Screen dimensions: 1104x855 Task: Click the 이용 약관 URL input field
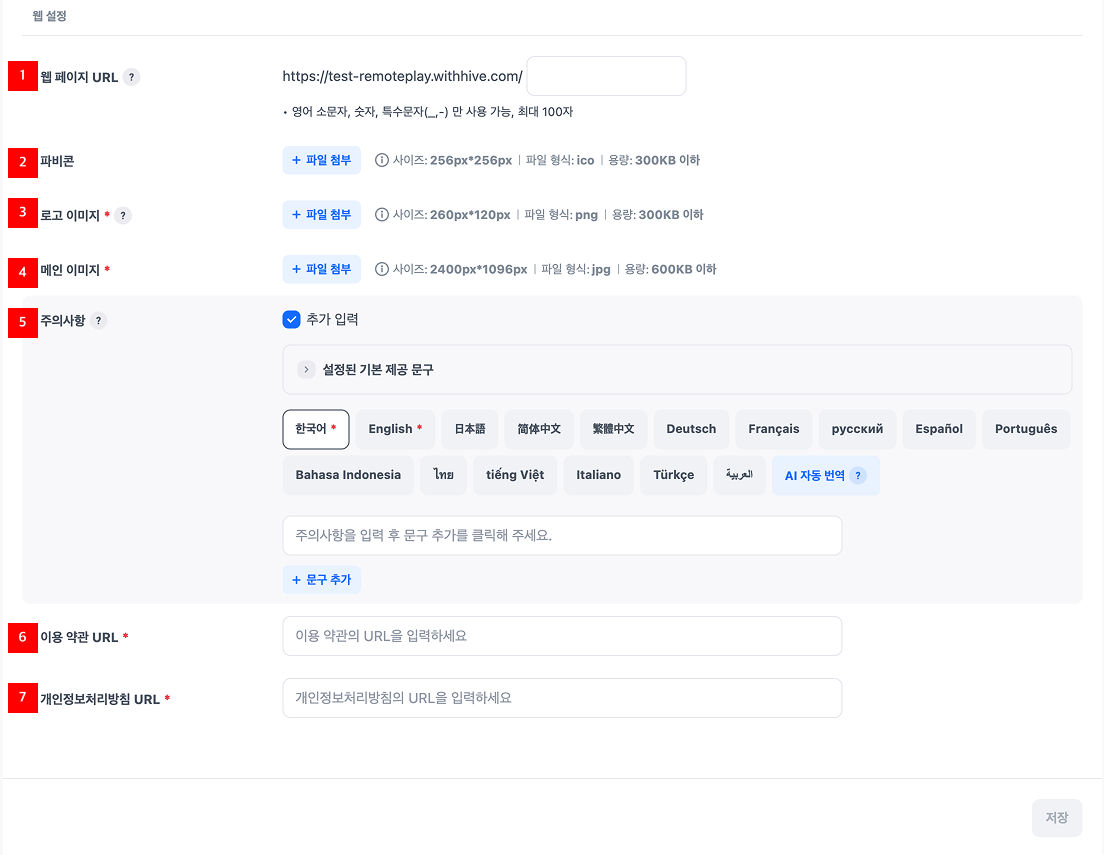[562, 636]
